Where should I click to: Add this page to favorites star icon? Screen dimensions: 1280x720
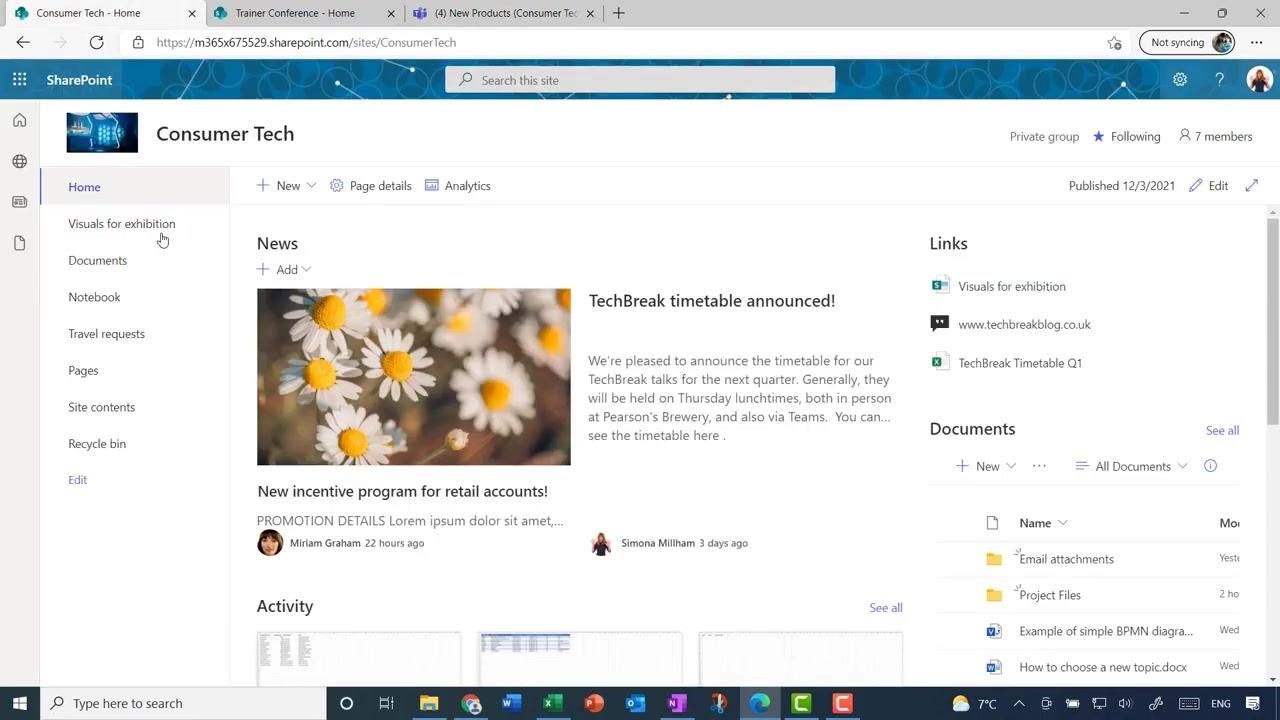pos(1114,42)
